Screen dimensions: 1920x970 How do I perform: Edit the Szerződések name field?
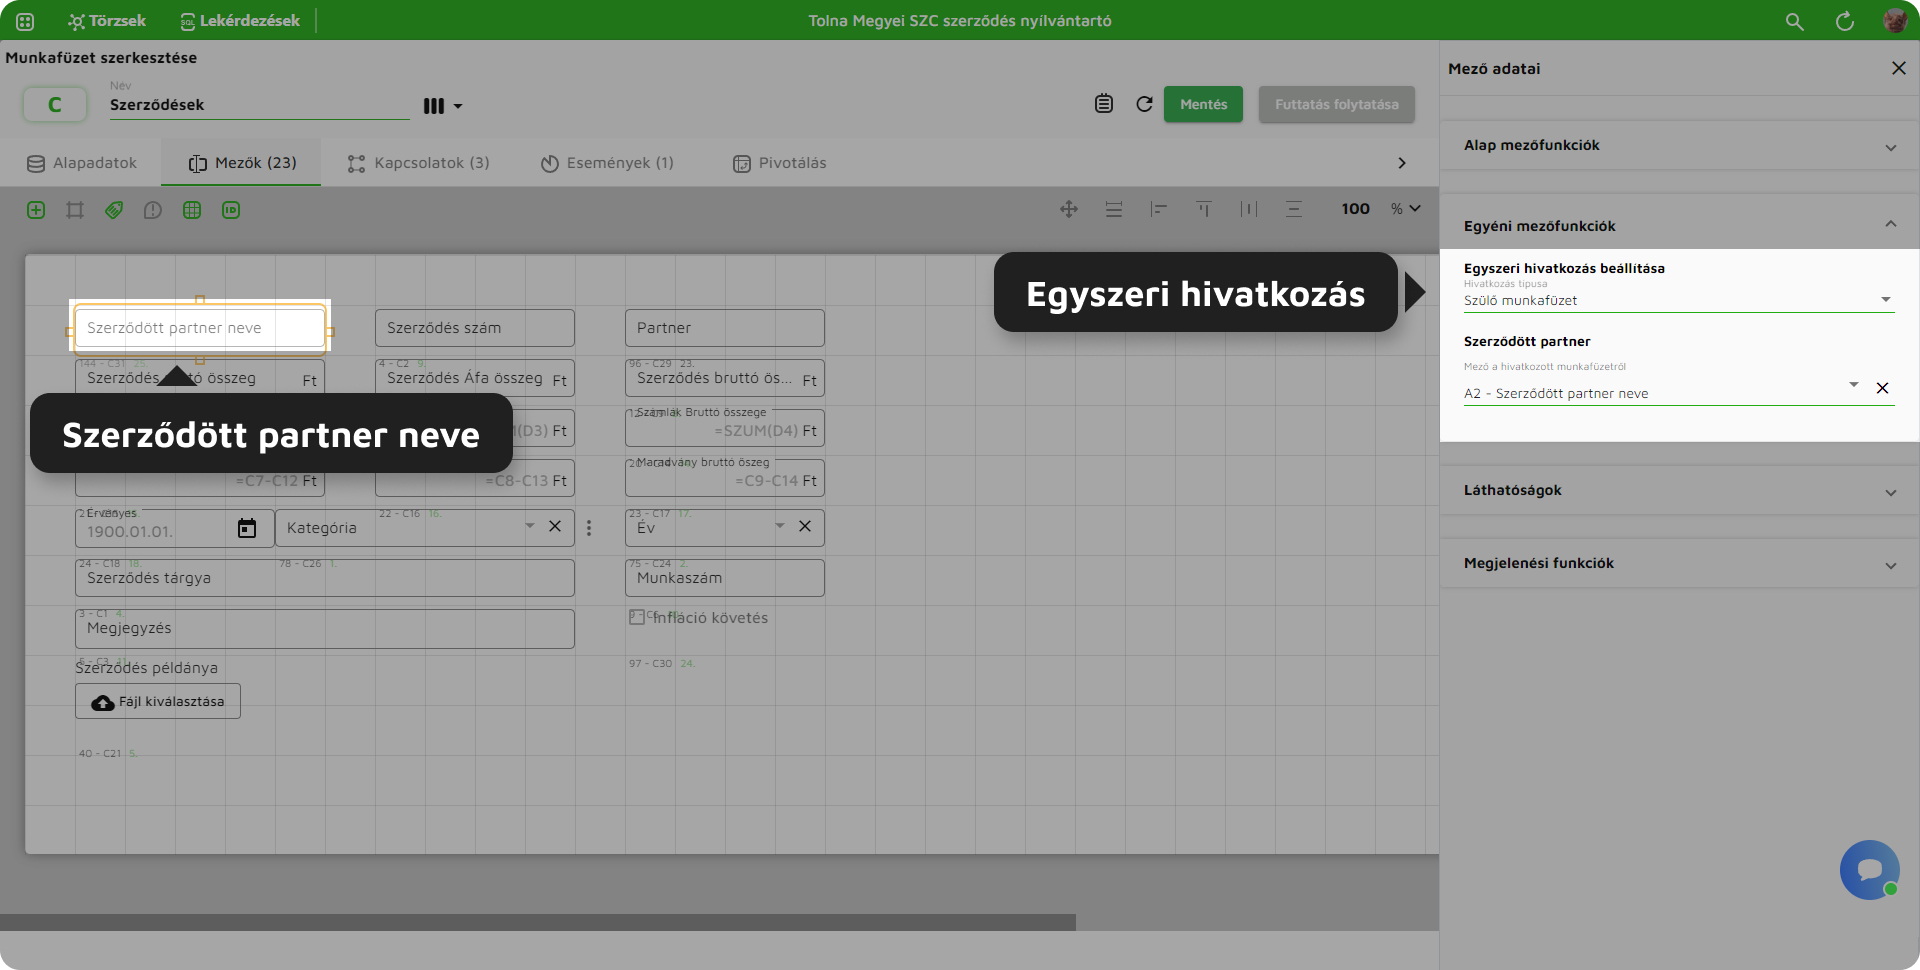click(260, 105)
